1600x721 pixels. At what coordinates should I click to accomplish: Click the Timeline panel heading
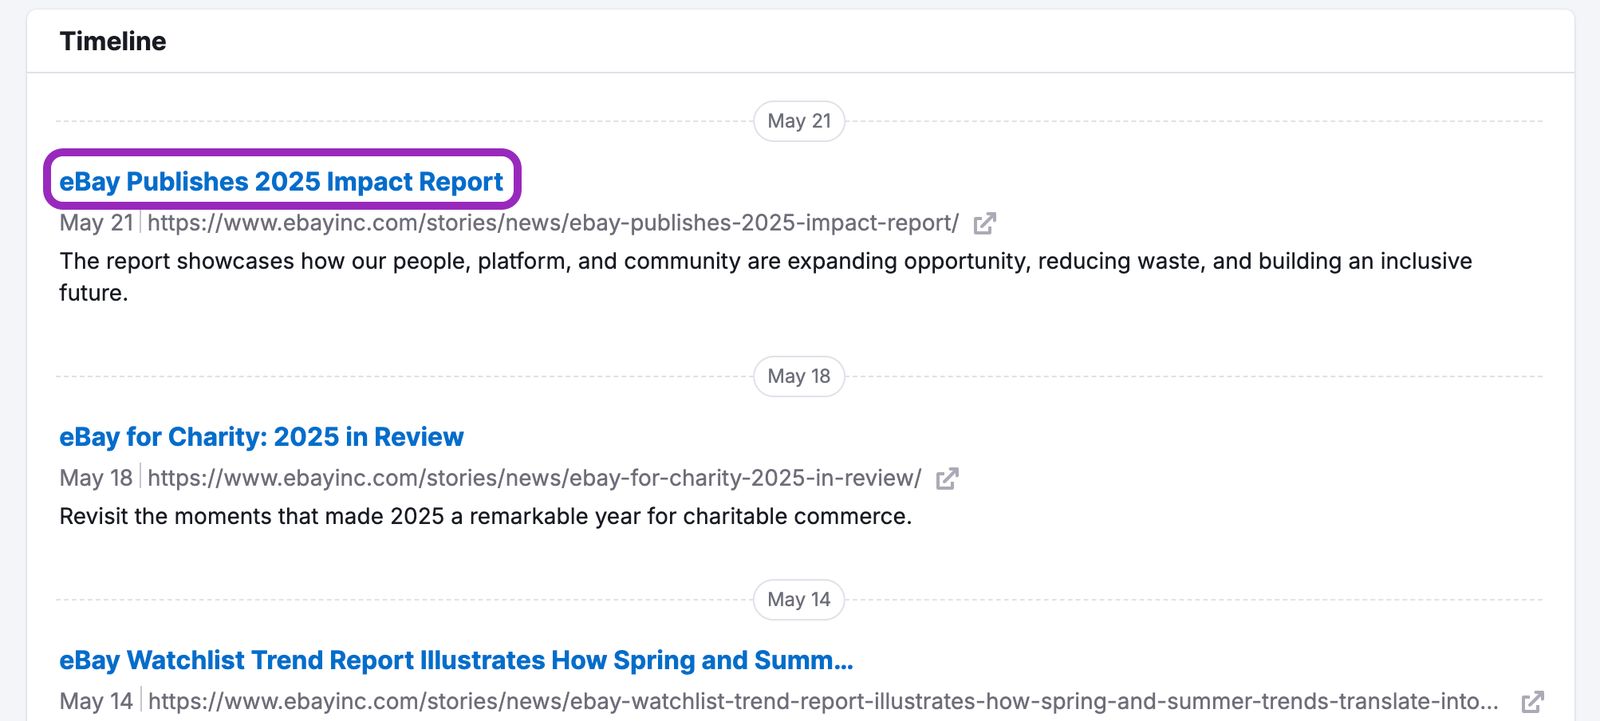pyautogui.click(x=113, y=41)
